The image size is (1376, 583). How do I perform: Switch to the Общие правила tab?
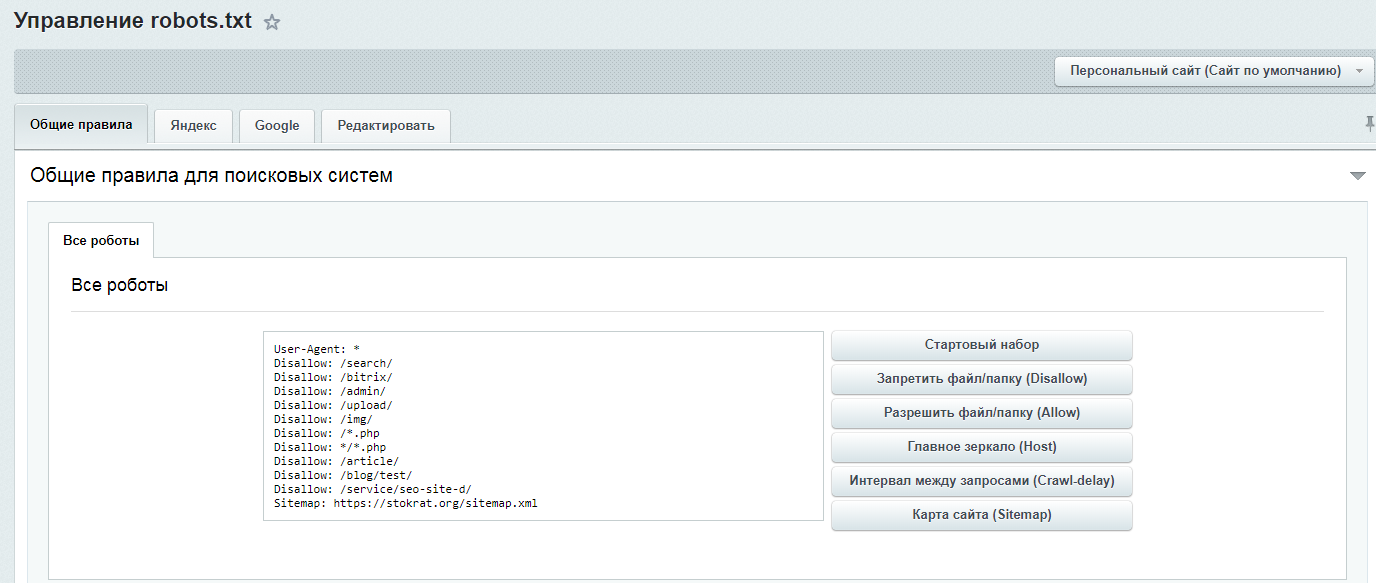click(x=81, y=125)
